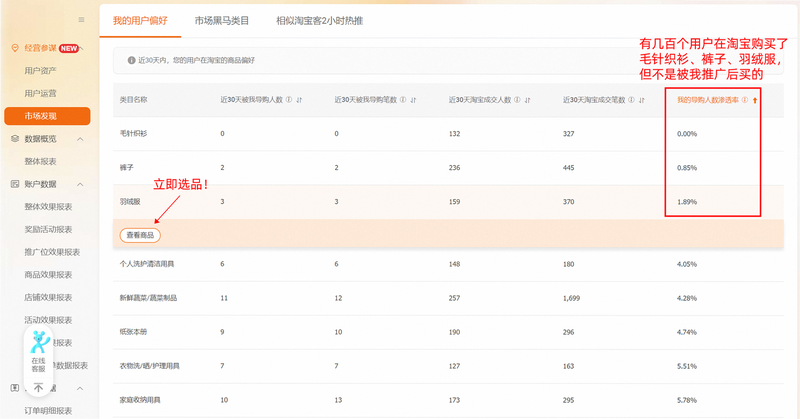Collapse the 经营参谋 section chevron
The height and width of the screenshot is (419, 800).
(x=81, y=48)
